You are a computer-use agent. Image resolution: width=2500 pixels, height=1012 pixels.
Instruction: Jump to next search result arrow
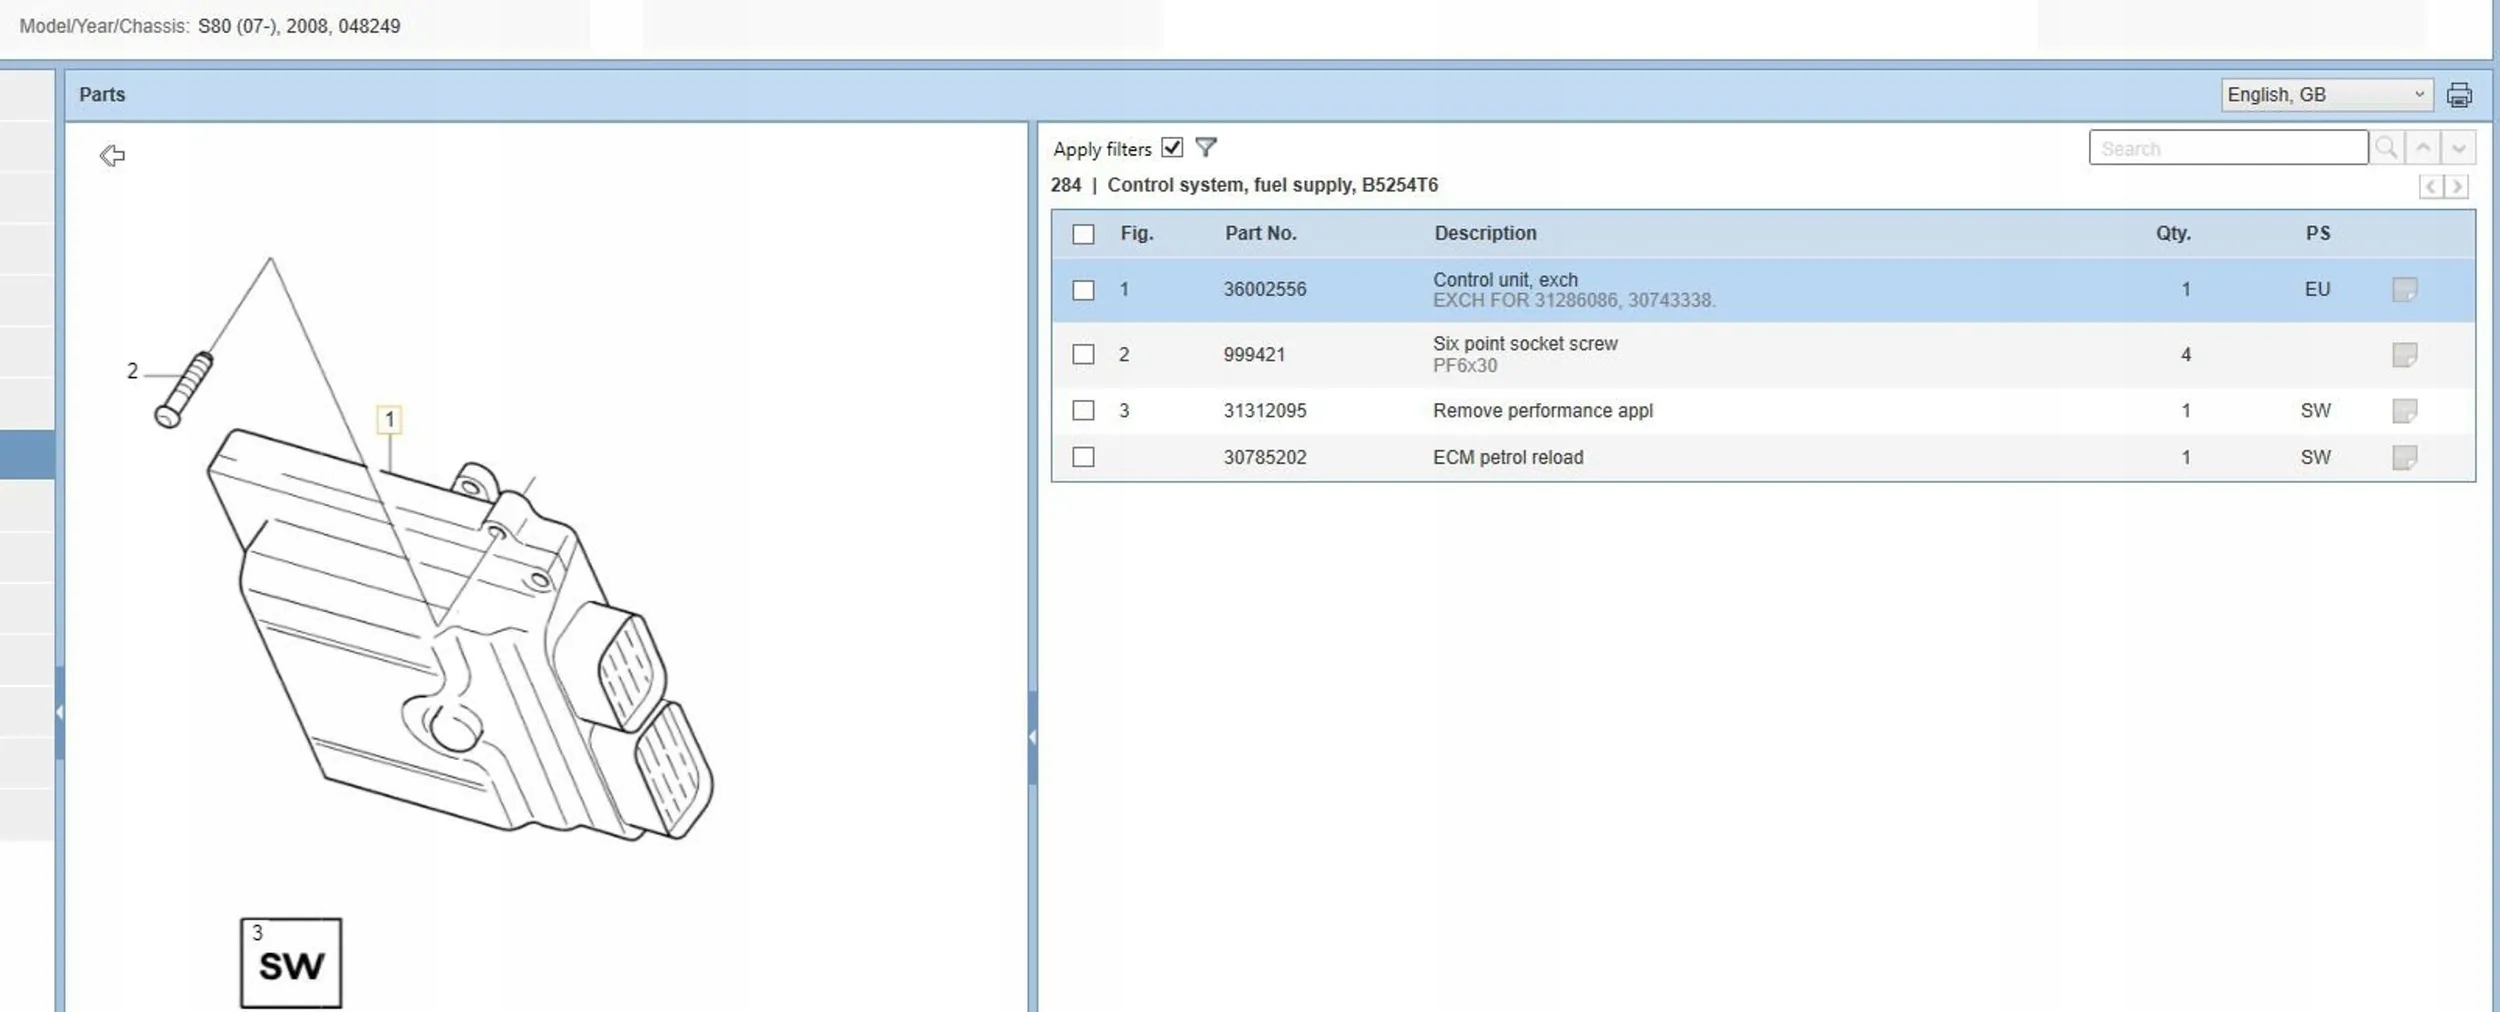pos(2458,148)
